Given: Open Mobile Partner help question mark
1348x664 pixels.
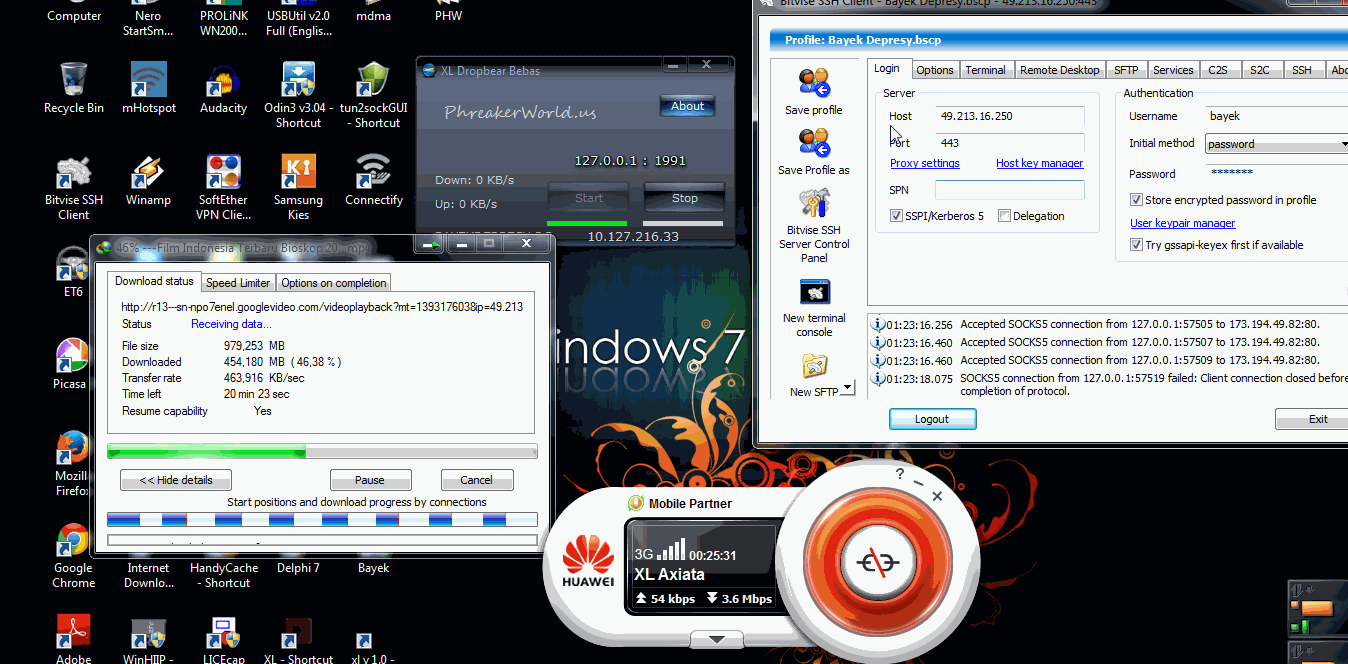Looking at the screenshot, I should pos(900,474).
